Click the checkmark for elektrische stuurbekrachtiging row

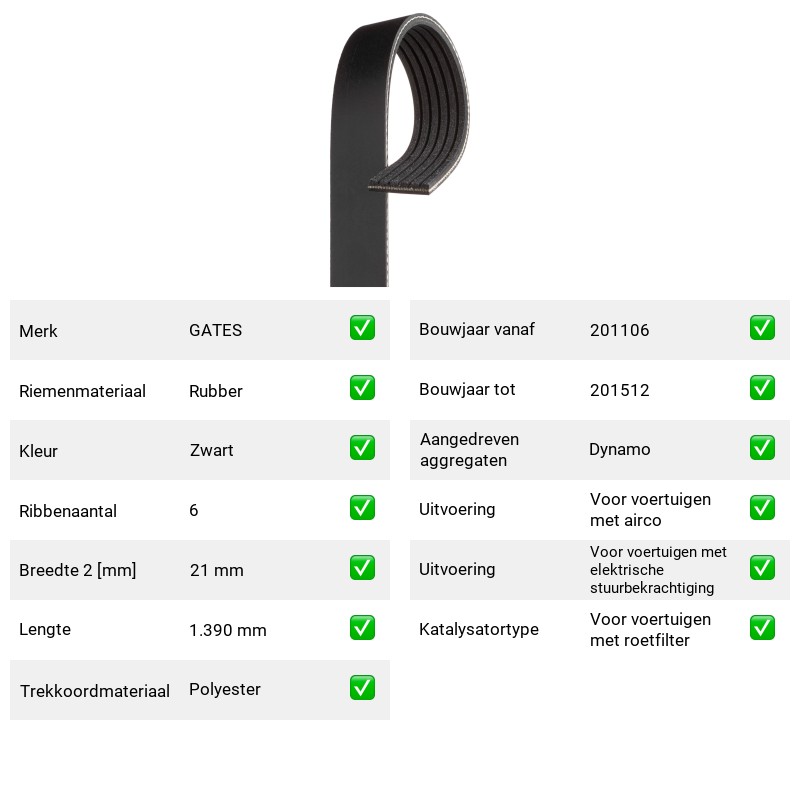pos(762,568)
